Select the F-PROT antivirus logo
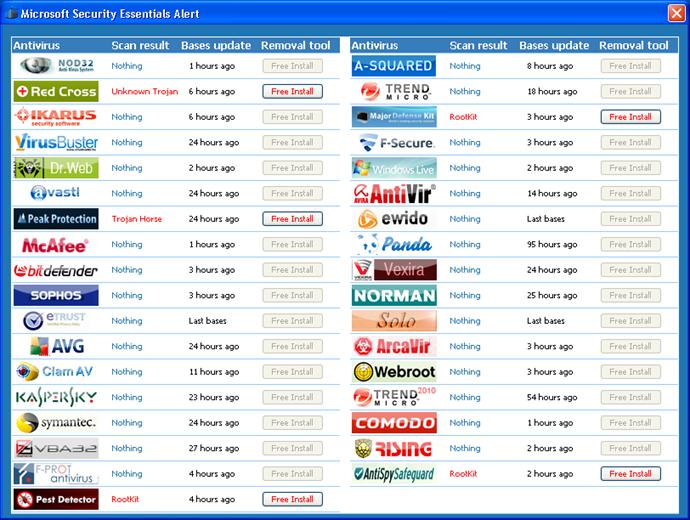Viewport: 690px width, 520px height. [56, 474]
